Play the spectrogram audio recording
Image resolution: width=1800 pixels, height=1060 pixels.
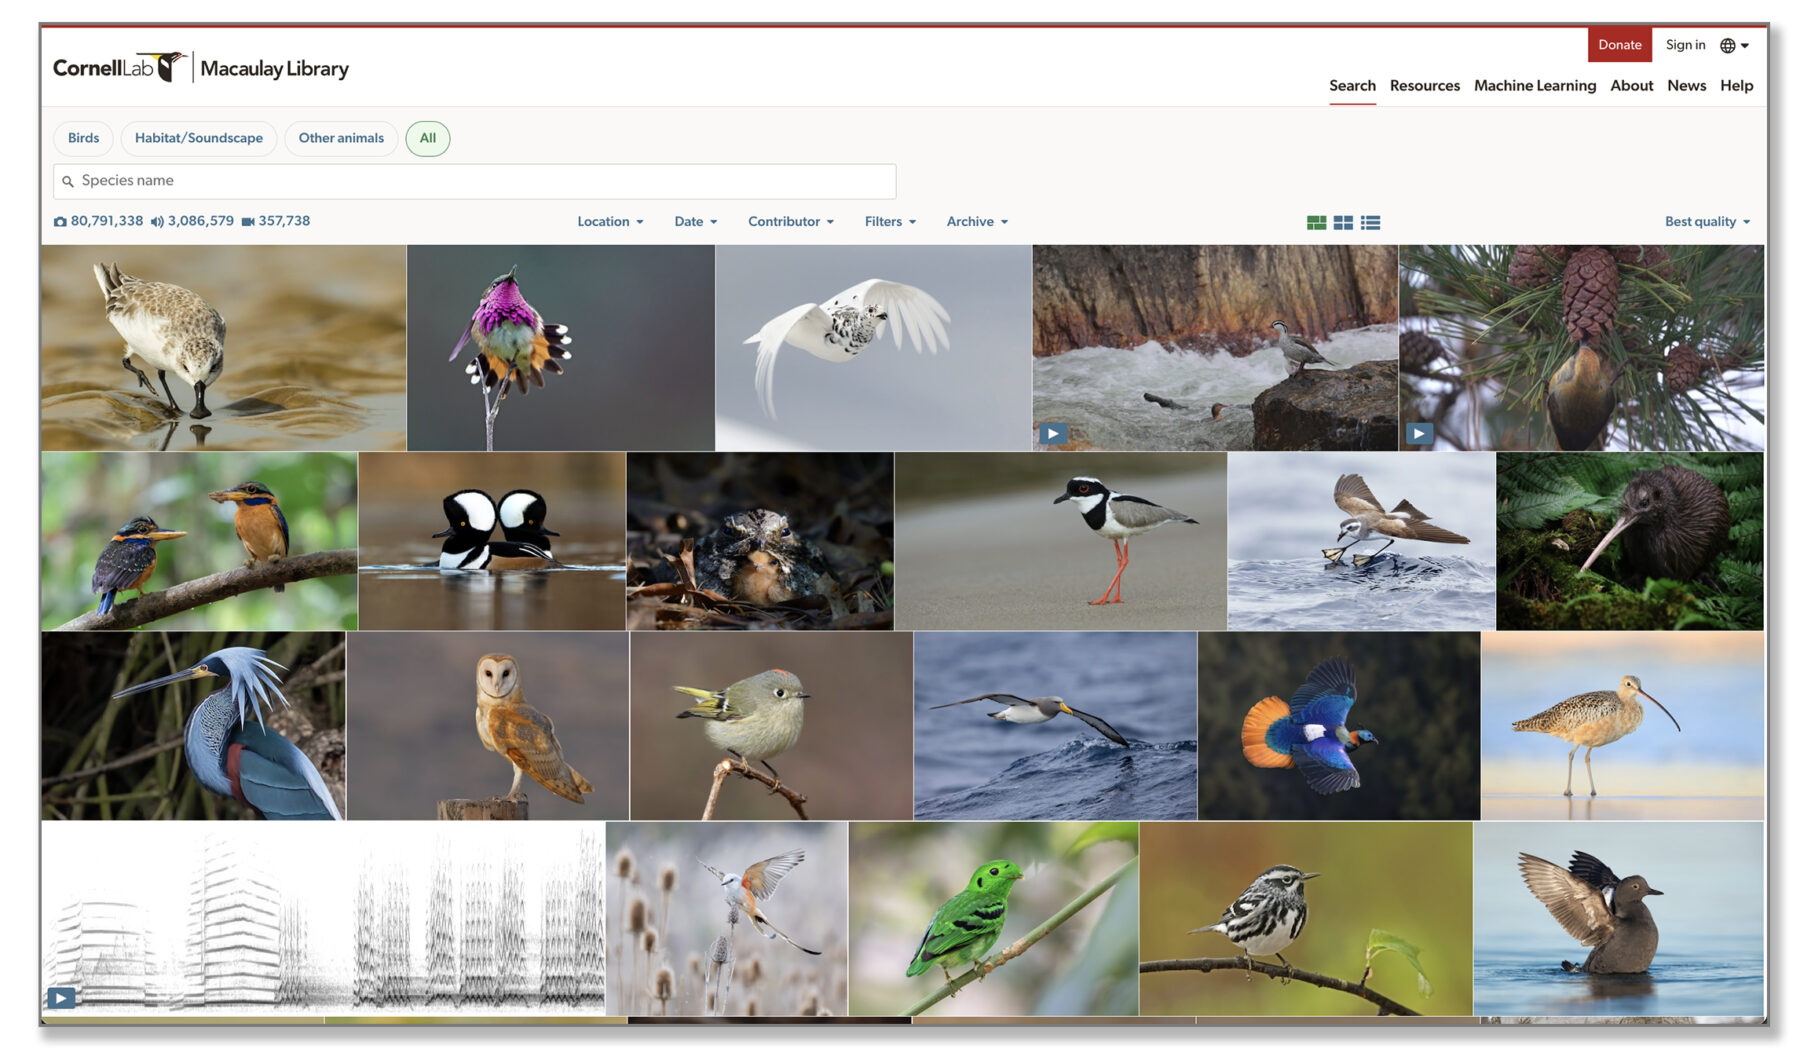[x=61, y=997]
